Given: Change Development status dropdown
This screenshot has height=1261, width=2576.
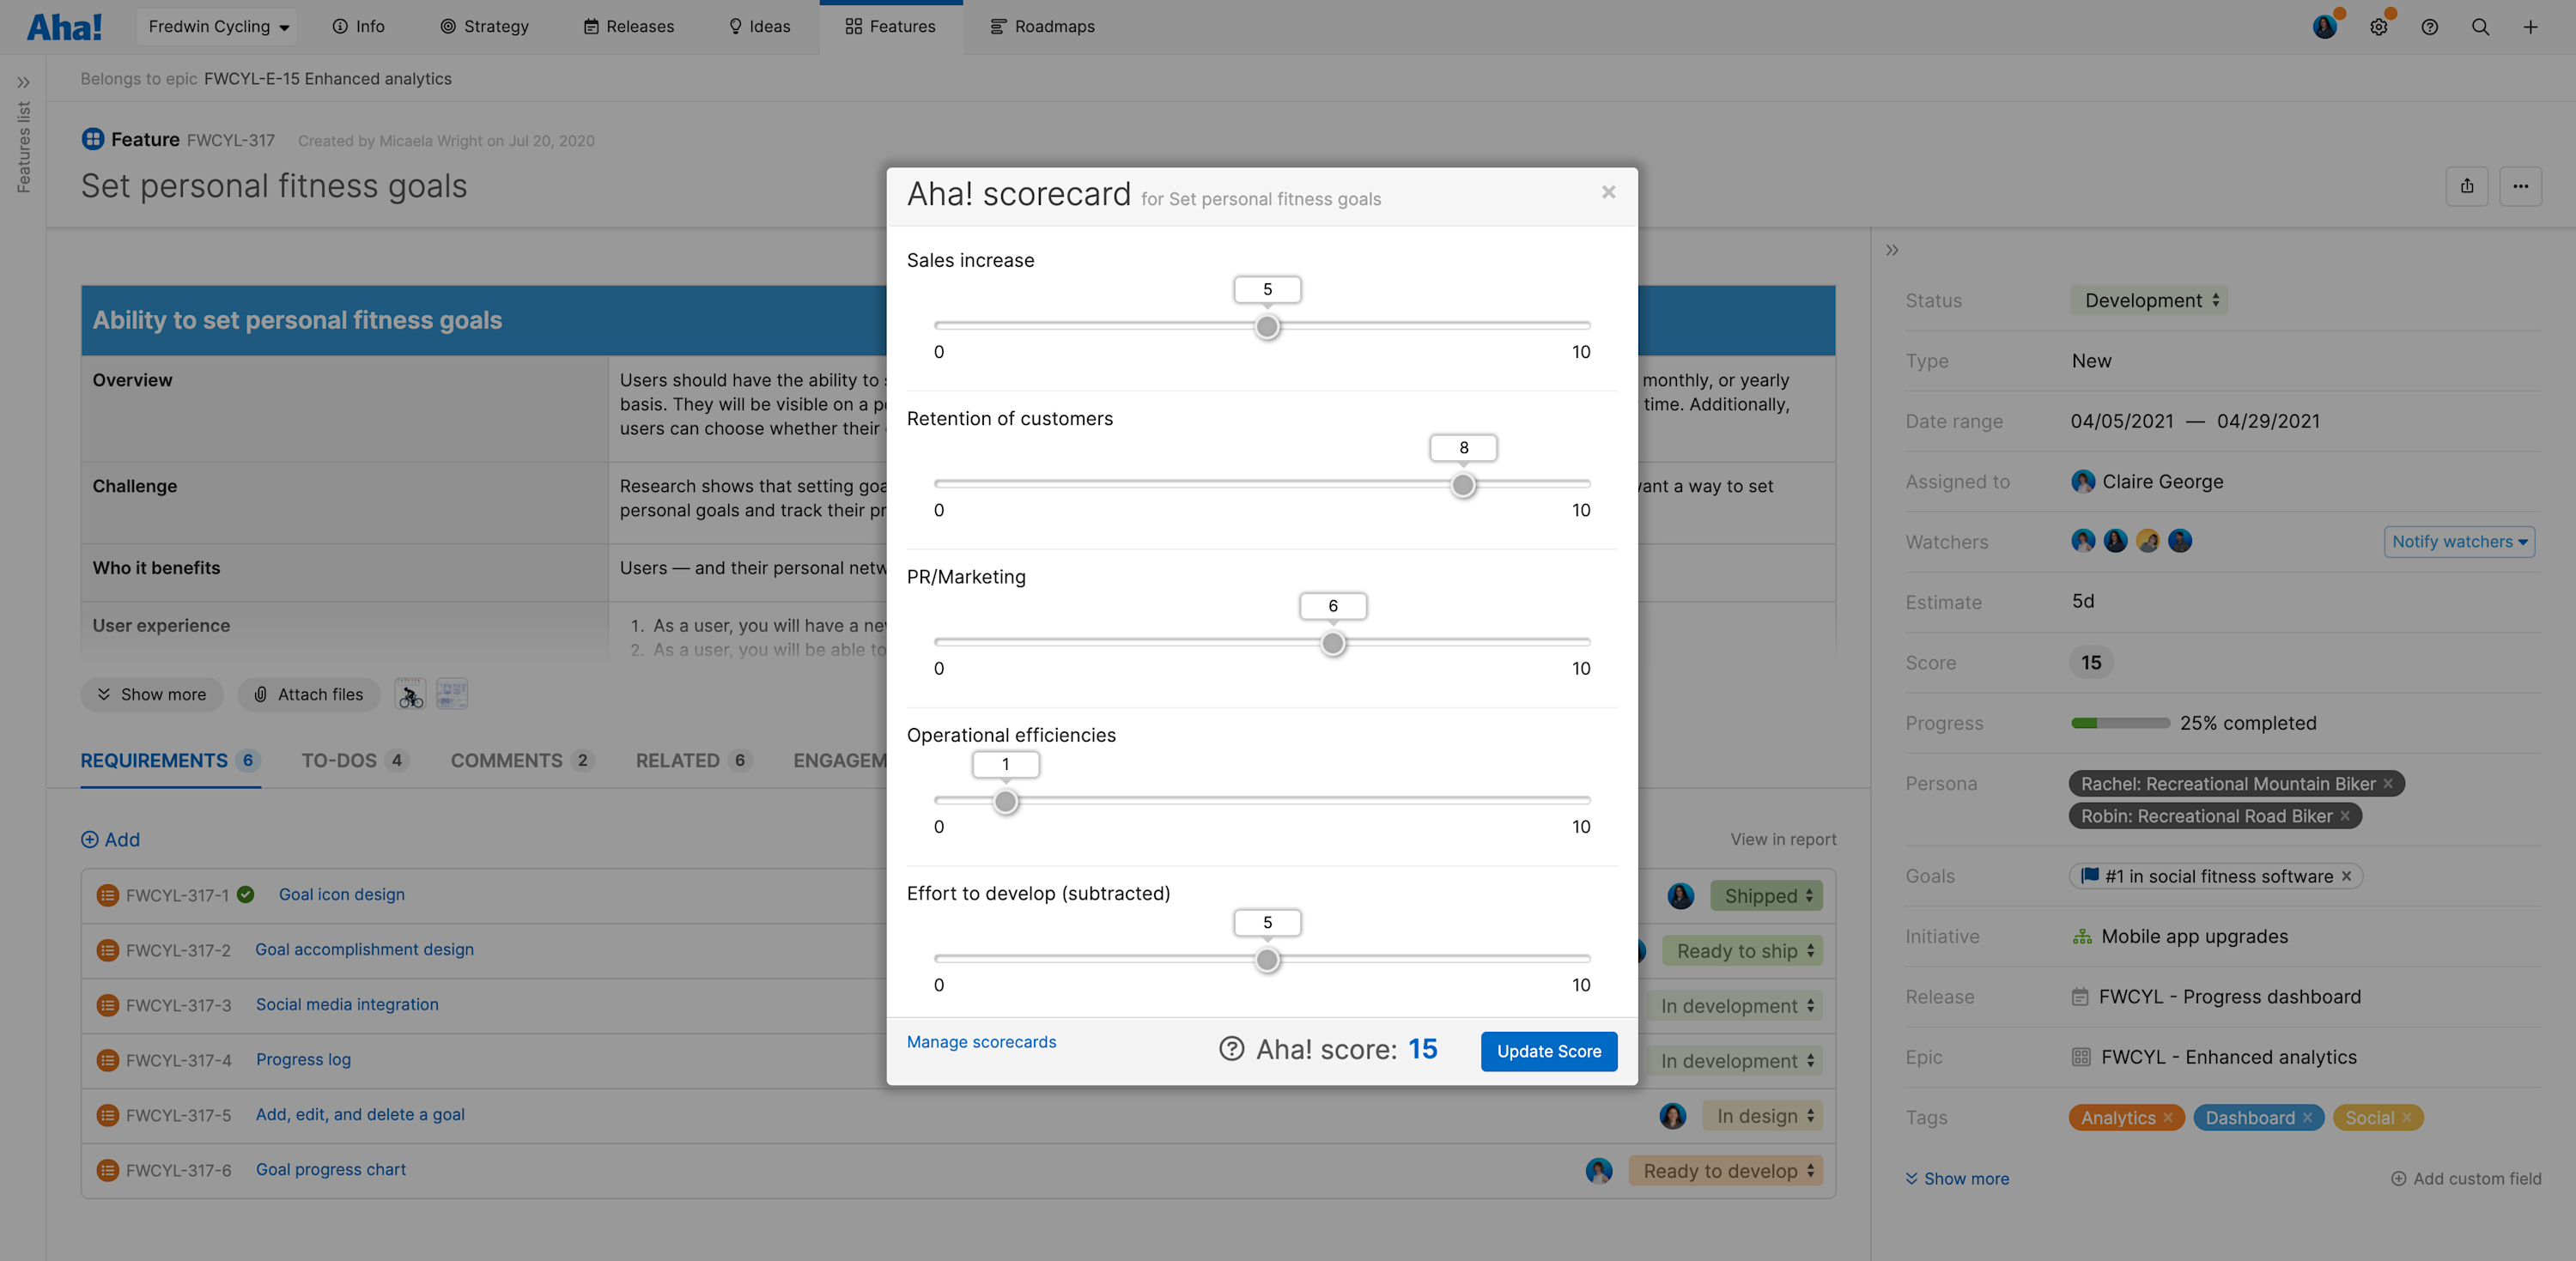Looking at the screenshot, I should pyautogui.click(x=2149, y=301).
